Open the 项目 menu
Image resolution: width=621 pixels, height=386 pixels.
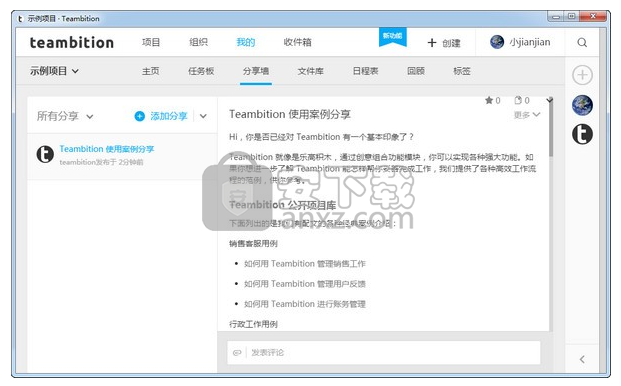[151, 42]
